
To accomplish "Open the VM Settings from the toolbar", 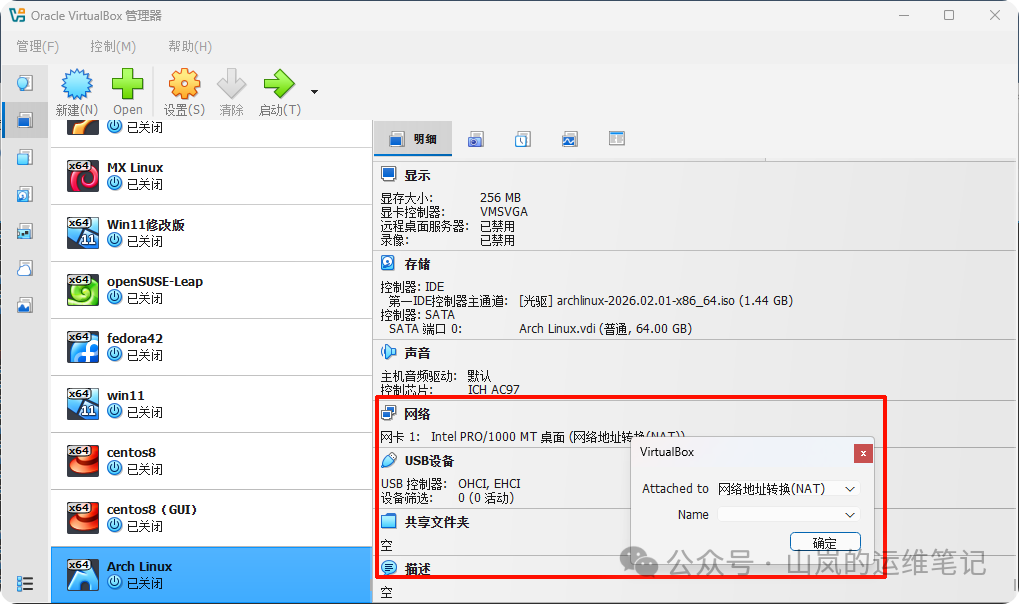I will (184, 90).
